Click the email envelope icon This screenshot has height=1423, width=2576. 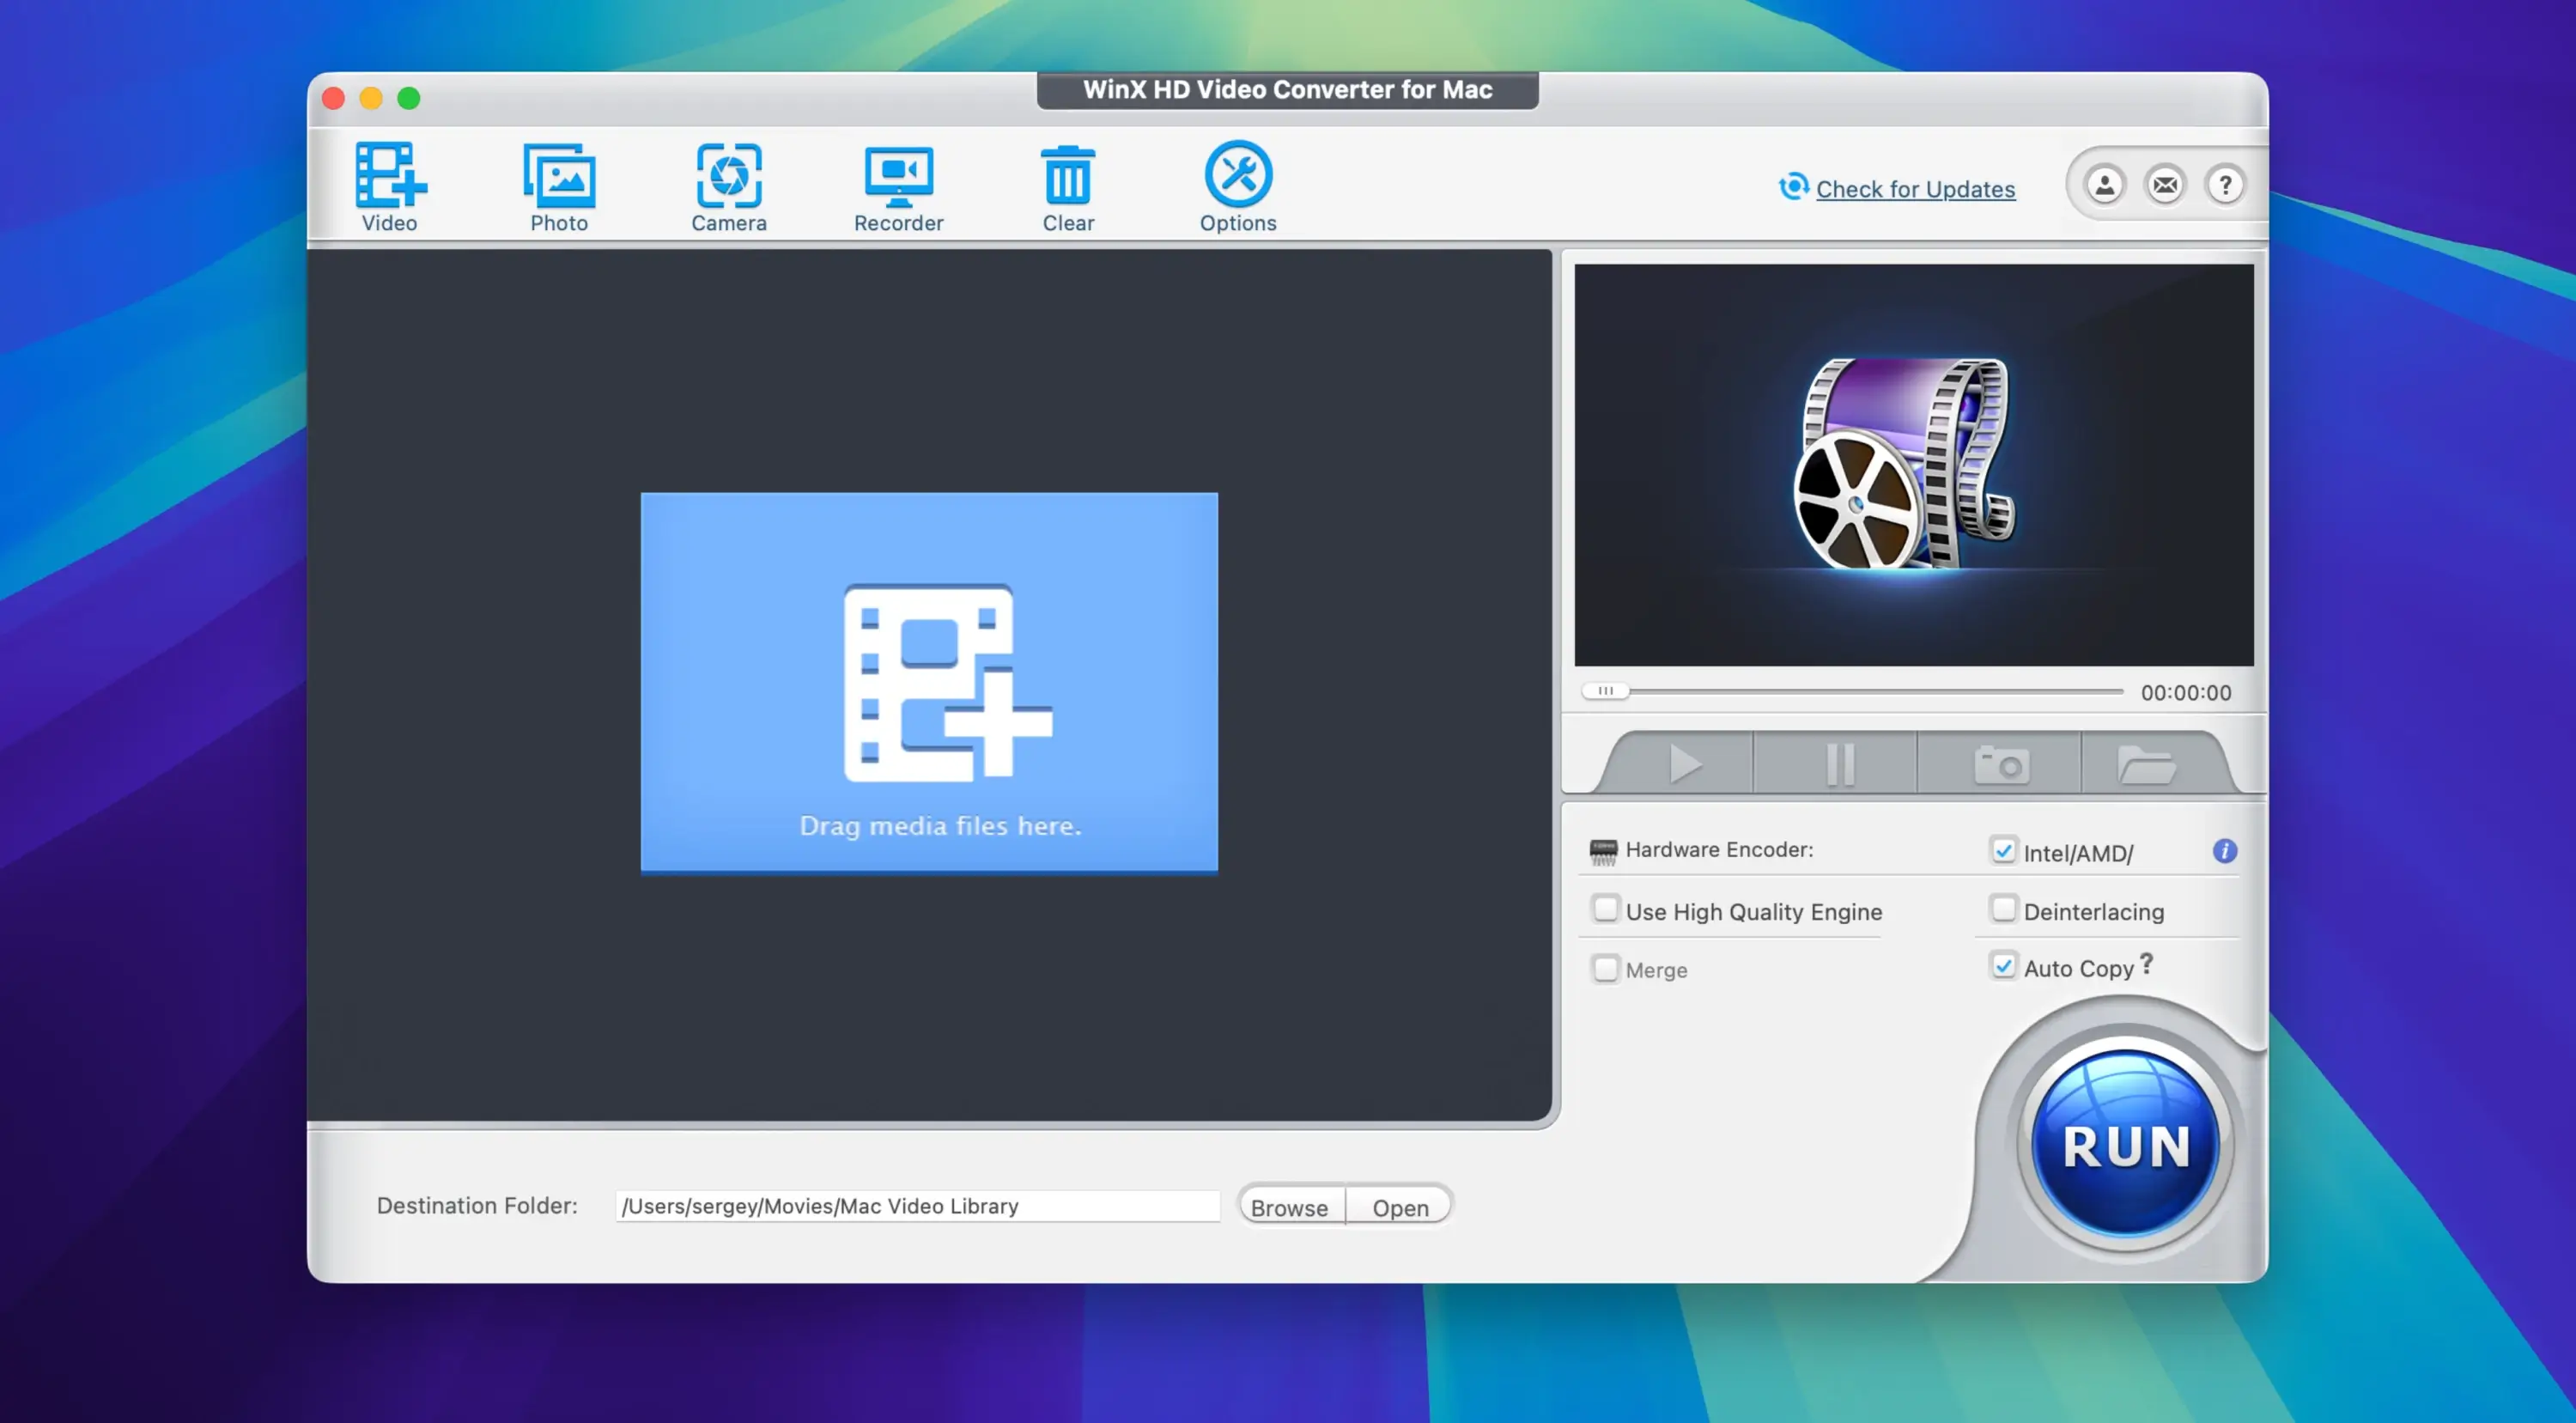point(2165,185)
